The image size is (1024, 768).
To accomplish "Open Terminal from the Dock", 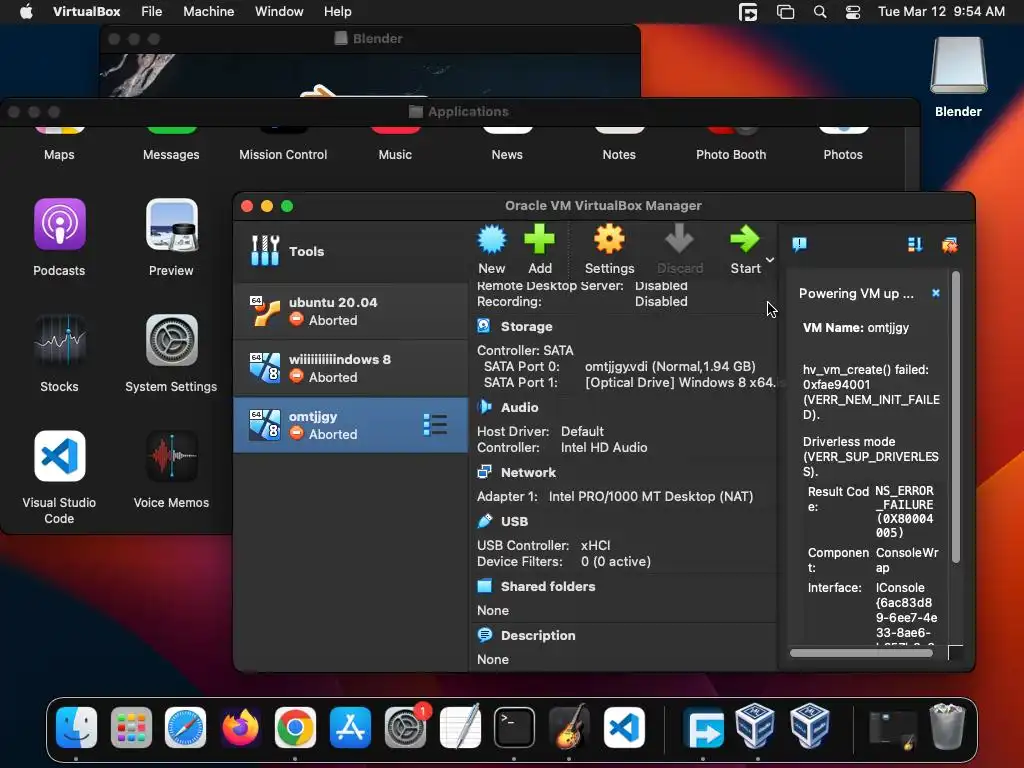I will 514,728.
